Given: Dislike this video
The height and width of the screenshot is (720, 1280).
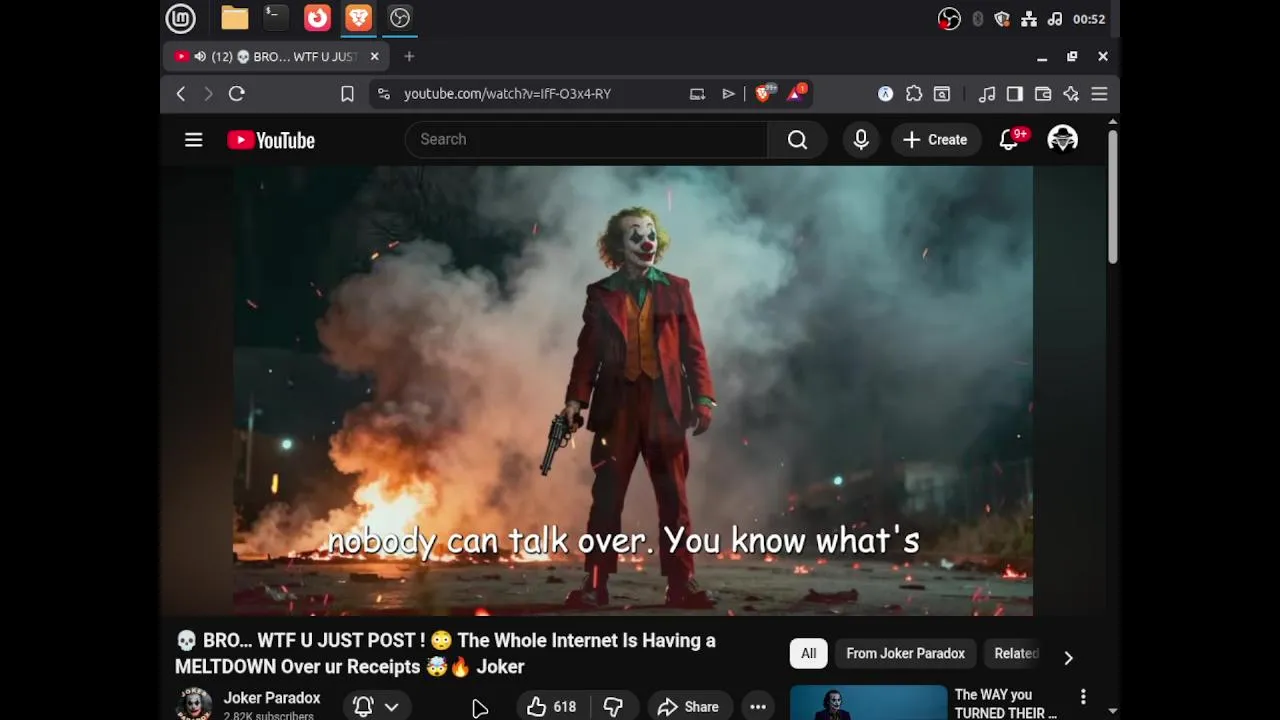Looking at the screenshot, I should (613, 707).
